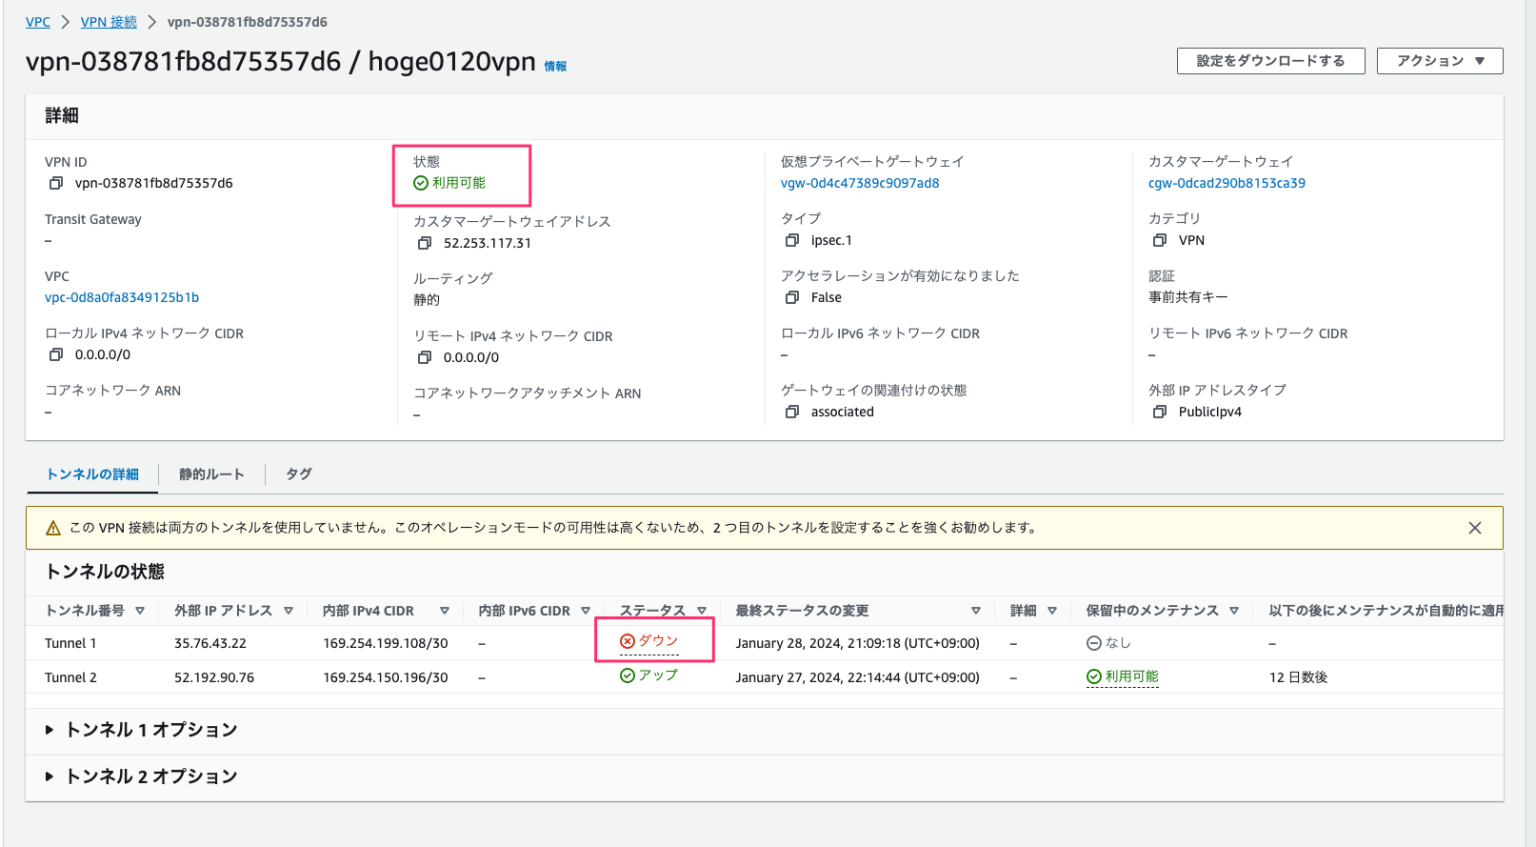Copy the gateway association state associated

(x=791, y=411)
